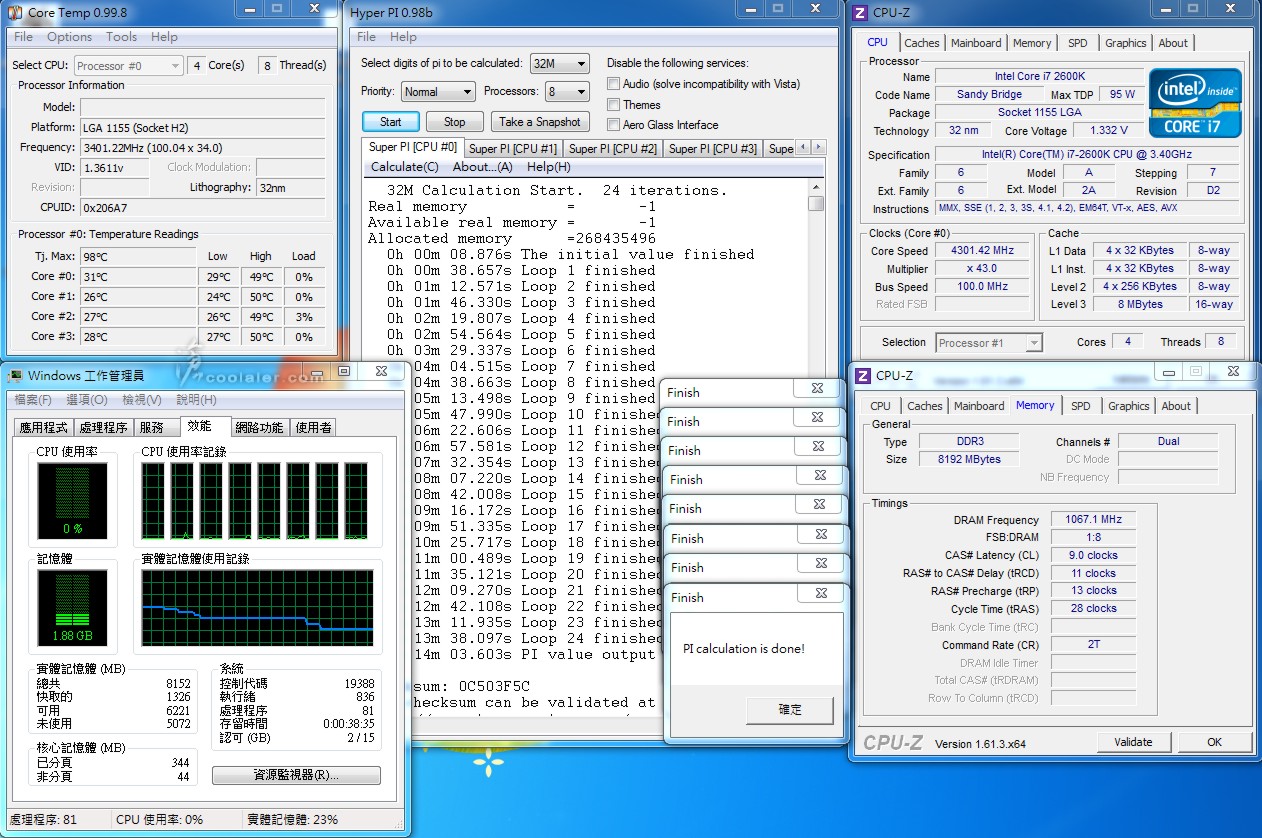Open SPD tab in CPU-Z Memory window
Viewport: 1262px width, 838px height.
pos(1081,406)
